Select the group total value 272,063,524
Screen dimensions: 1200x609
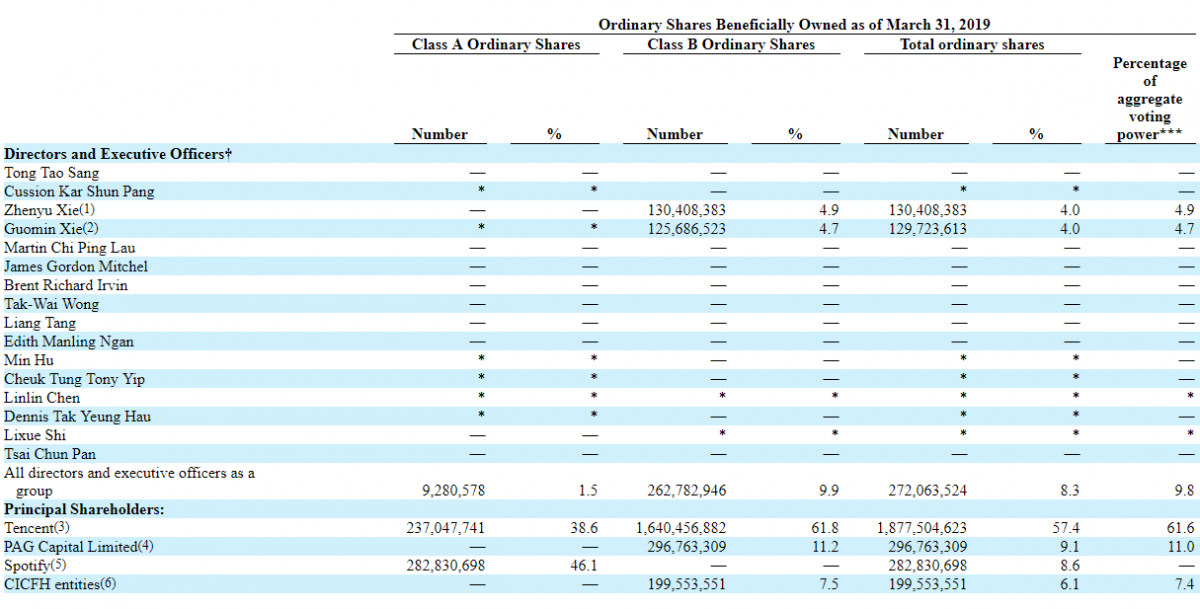[x=928, y=491]
